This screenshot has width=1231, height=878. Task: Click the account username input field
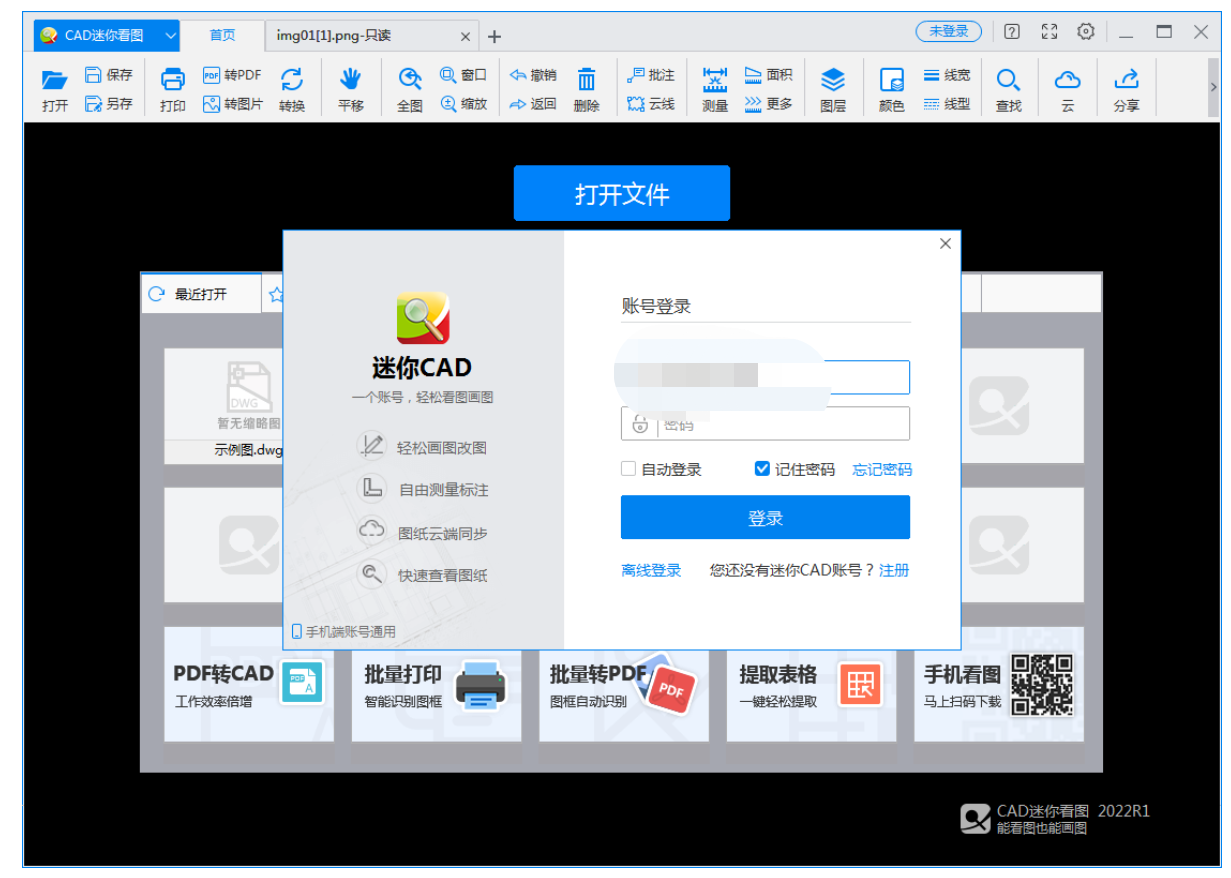tap(765, 377)
